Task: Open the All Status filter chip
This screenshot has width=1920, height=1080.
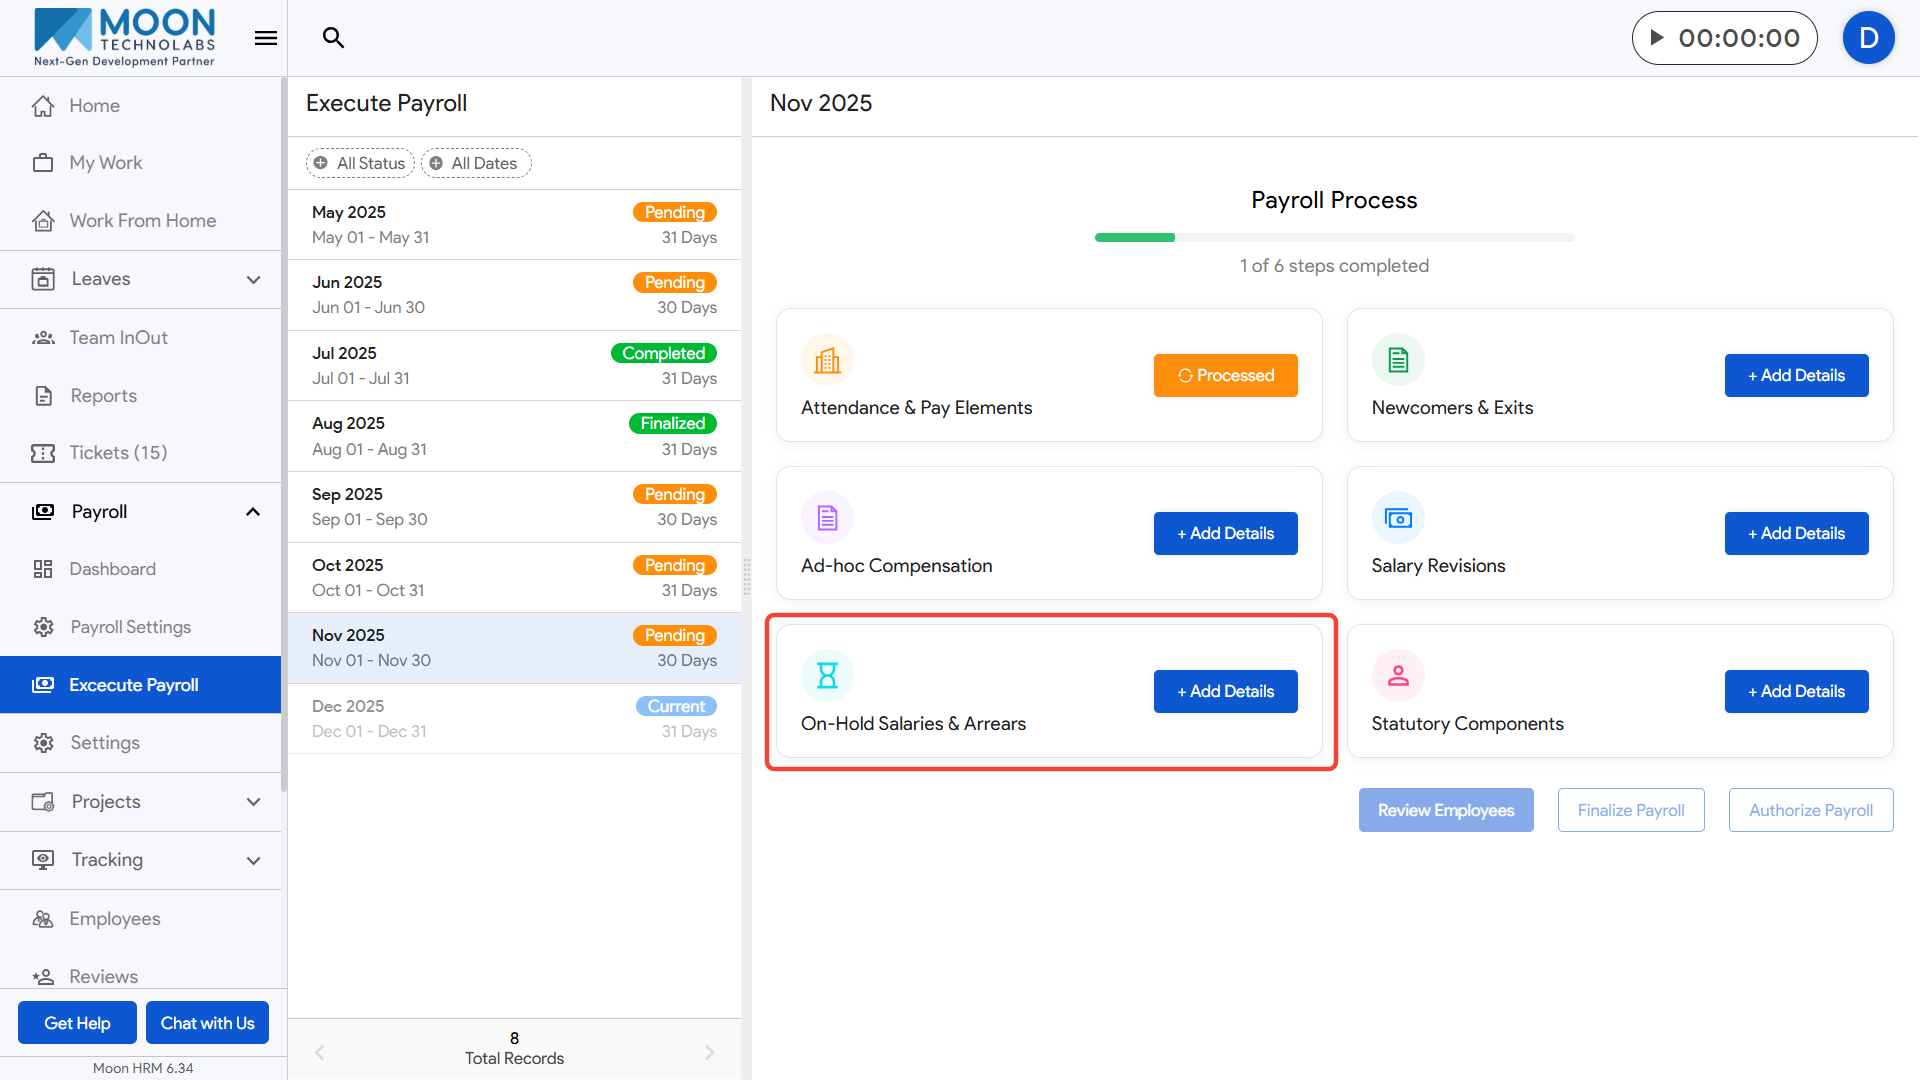Action: (360, 163)
